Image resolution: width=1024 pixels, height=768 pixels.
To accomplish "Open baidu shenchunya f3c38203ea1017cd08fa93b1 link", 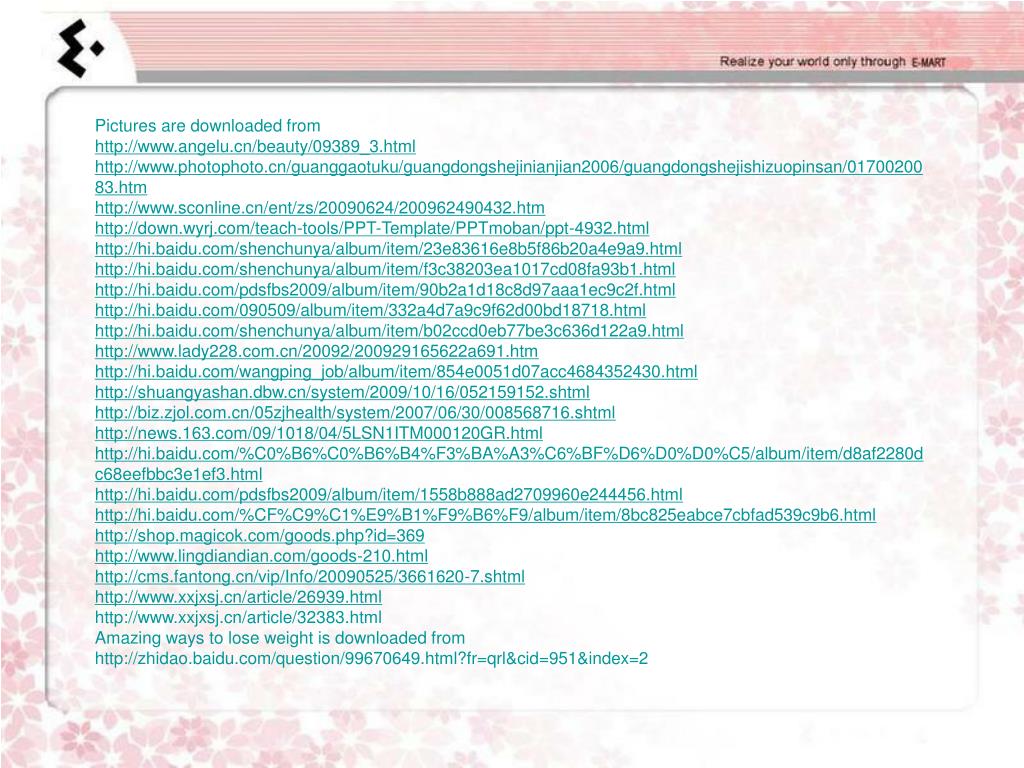I will coord(385,269).
